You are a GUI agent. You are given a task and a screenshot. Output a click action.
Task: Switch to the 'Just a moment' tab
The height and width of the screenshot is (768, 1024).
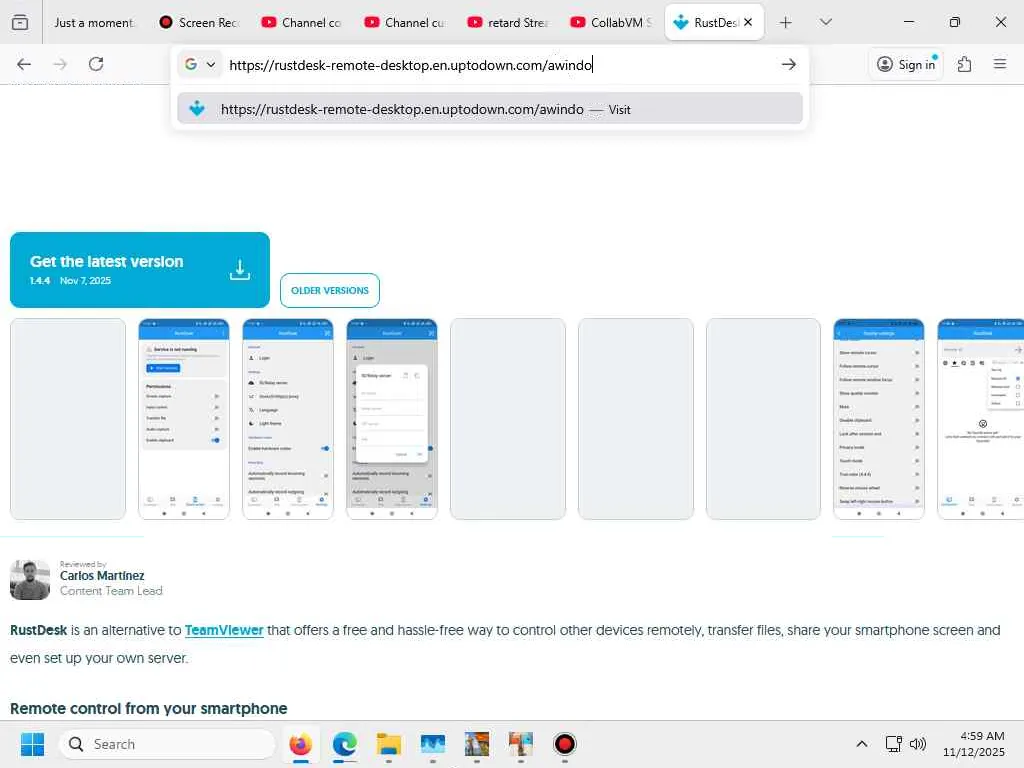pyautogui.click(x=94, y=22)
